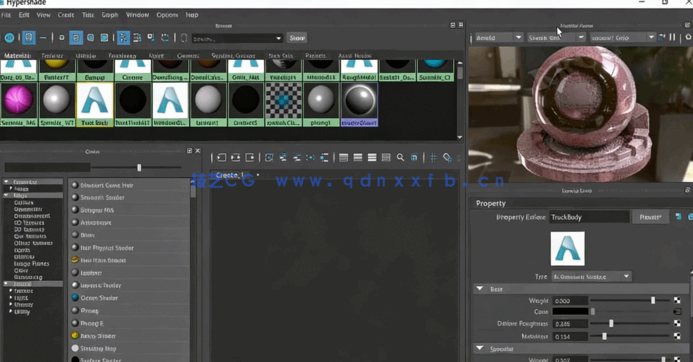Click the map button next to Weight slider

coord(677,301)
